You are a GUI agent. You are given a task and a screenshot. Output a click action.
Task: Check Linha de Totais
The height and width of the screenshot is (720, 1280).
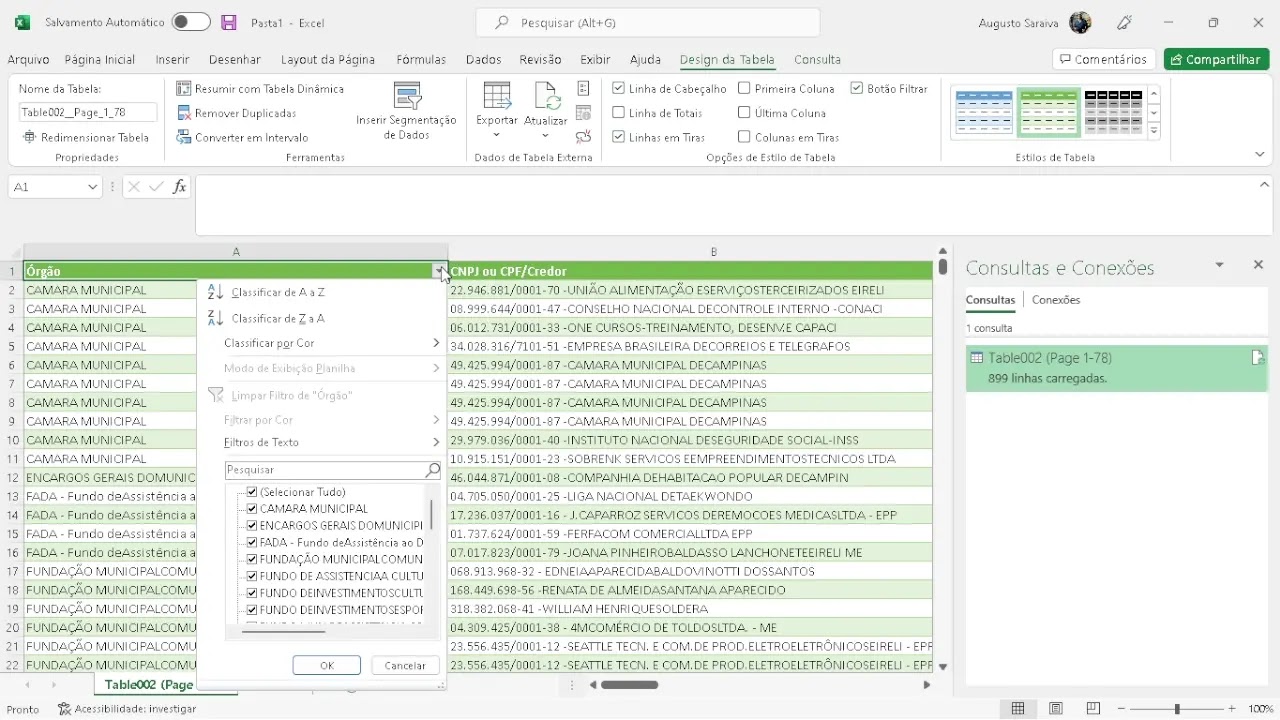(x=619, y=113)
